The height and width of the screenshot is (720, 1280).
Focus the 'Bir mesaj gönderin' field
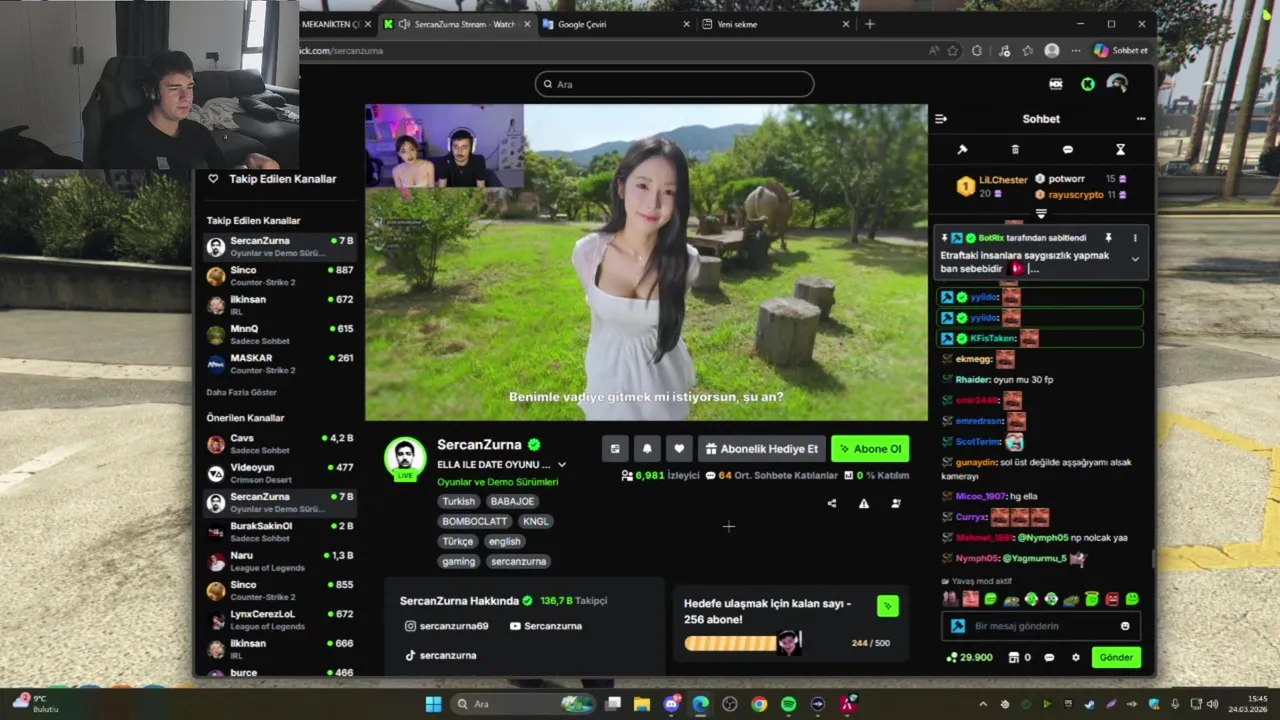point(1040,626)
